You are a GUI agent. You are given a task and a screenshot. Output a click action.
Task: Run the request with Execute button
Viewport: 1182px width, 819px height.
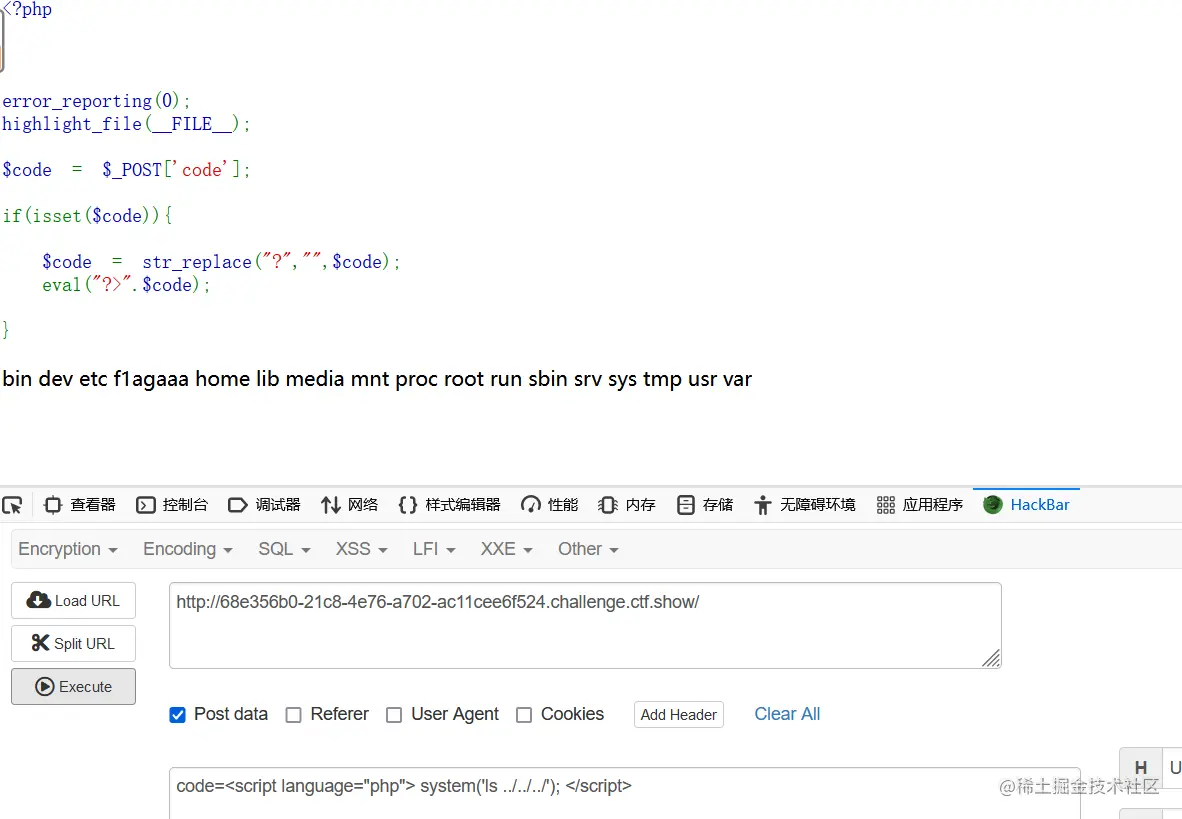pos(73,687)
